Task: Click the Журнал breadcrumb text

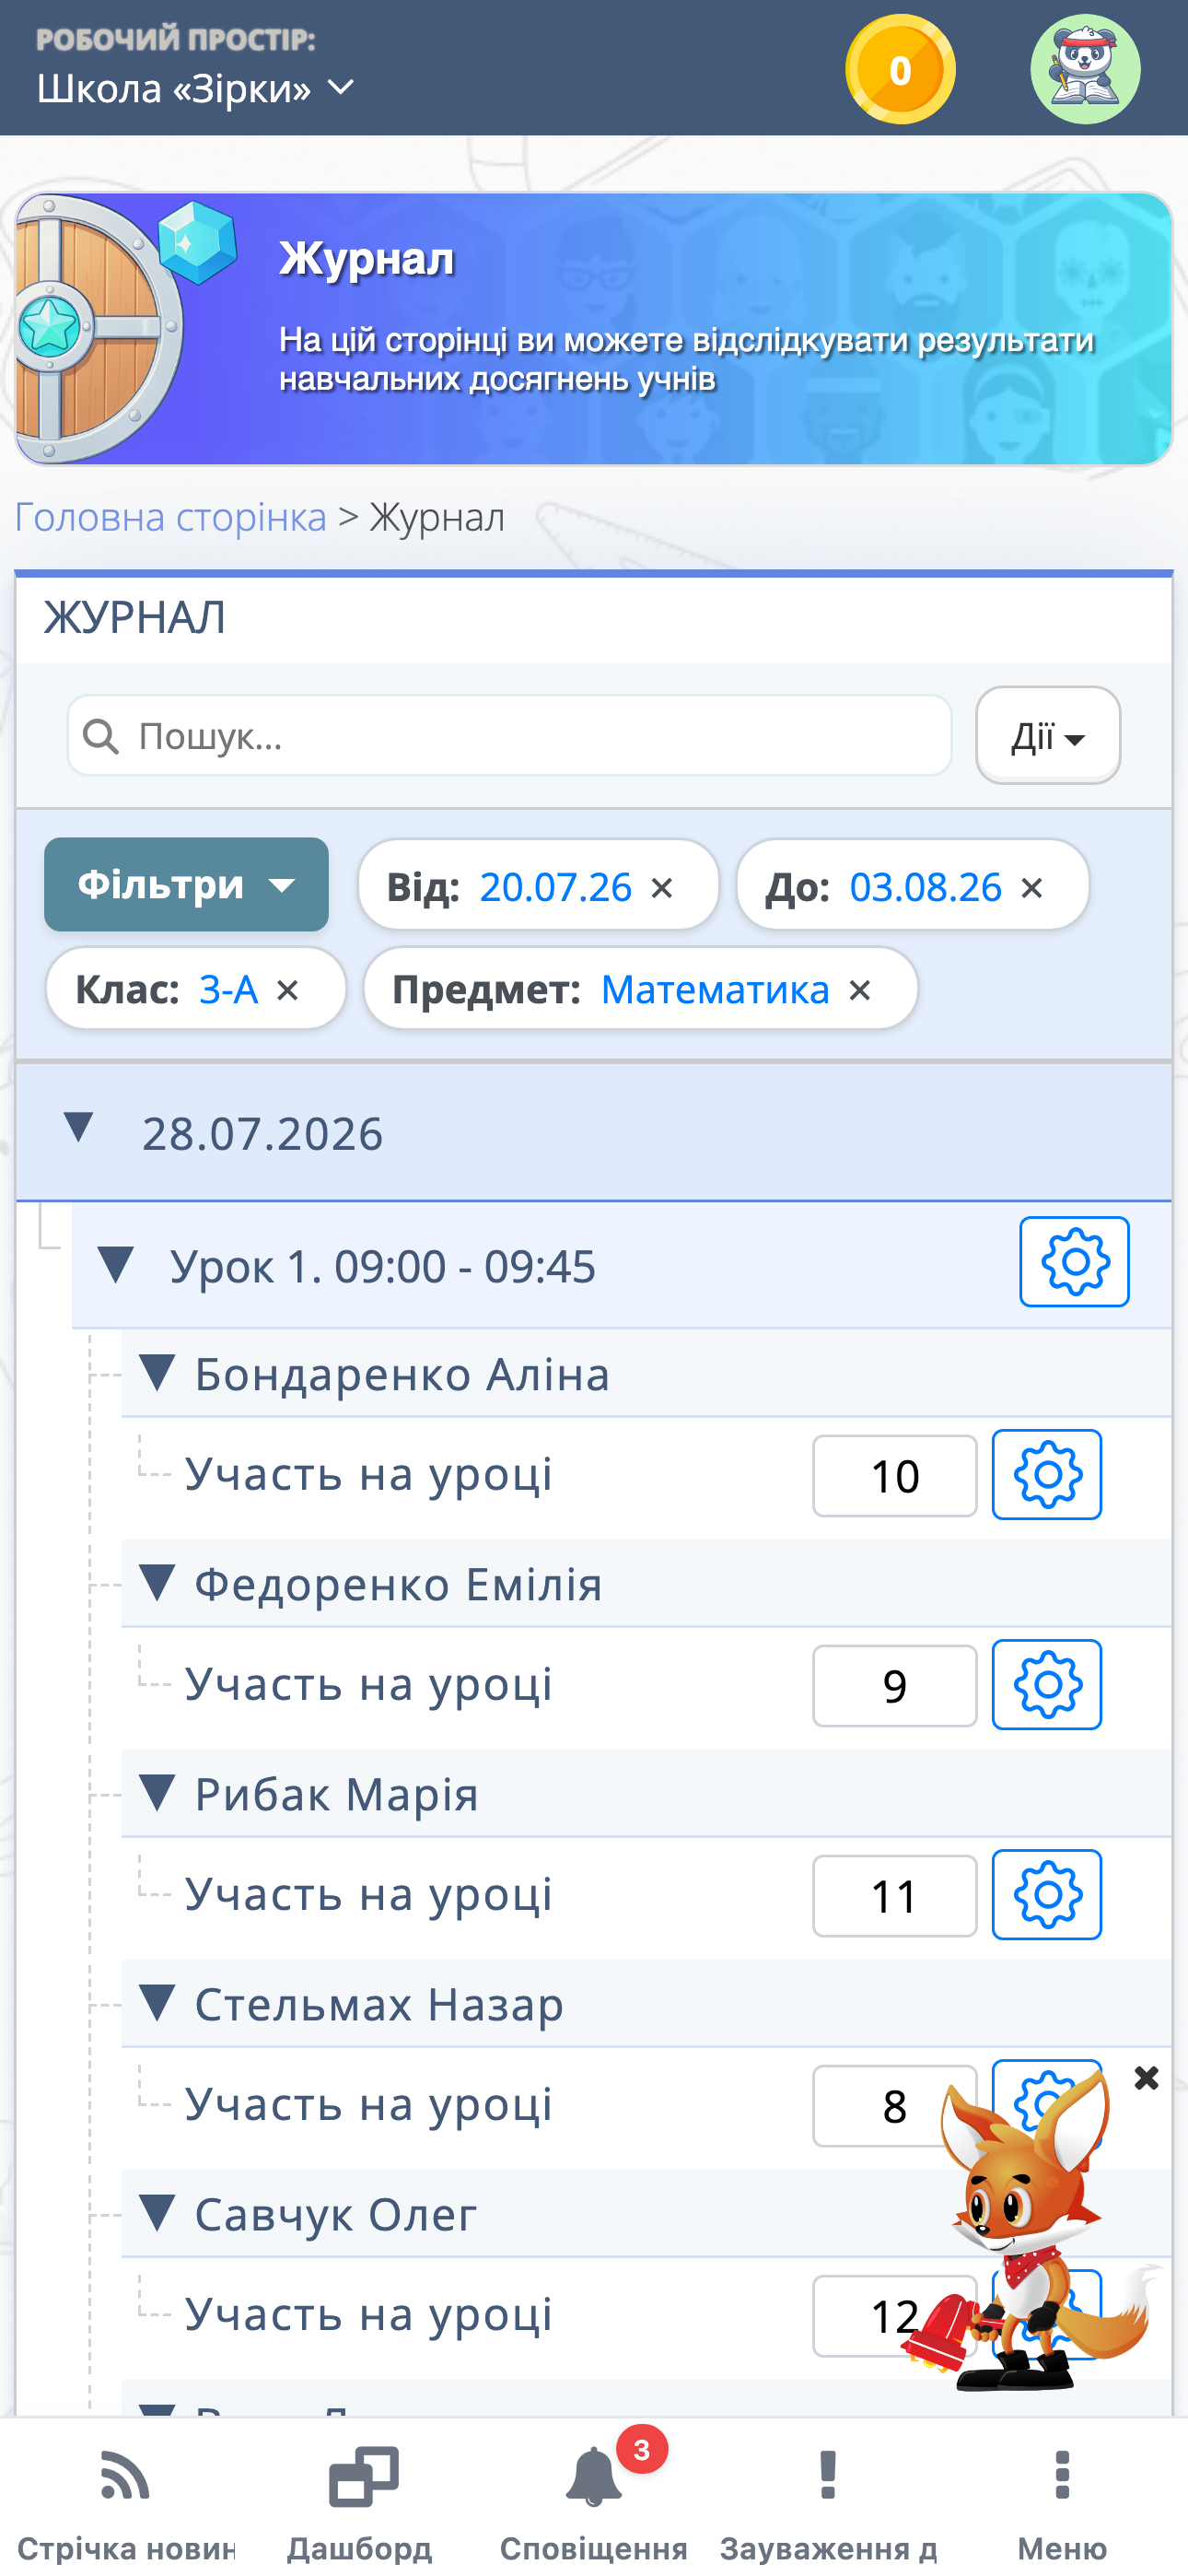Action: [437, 518]
